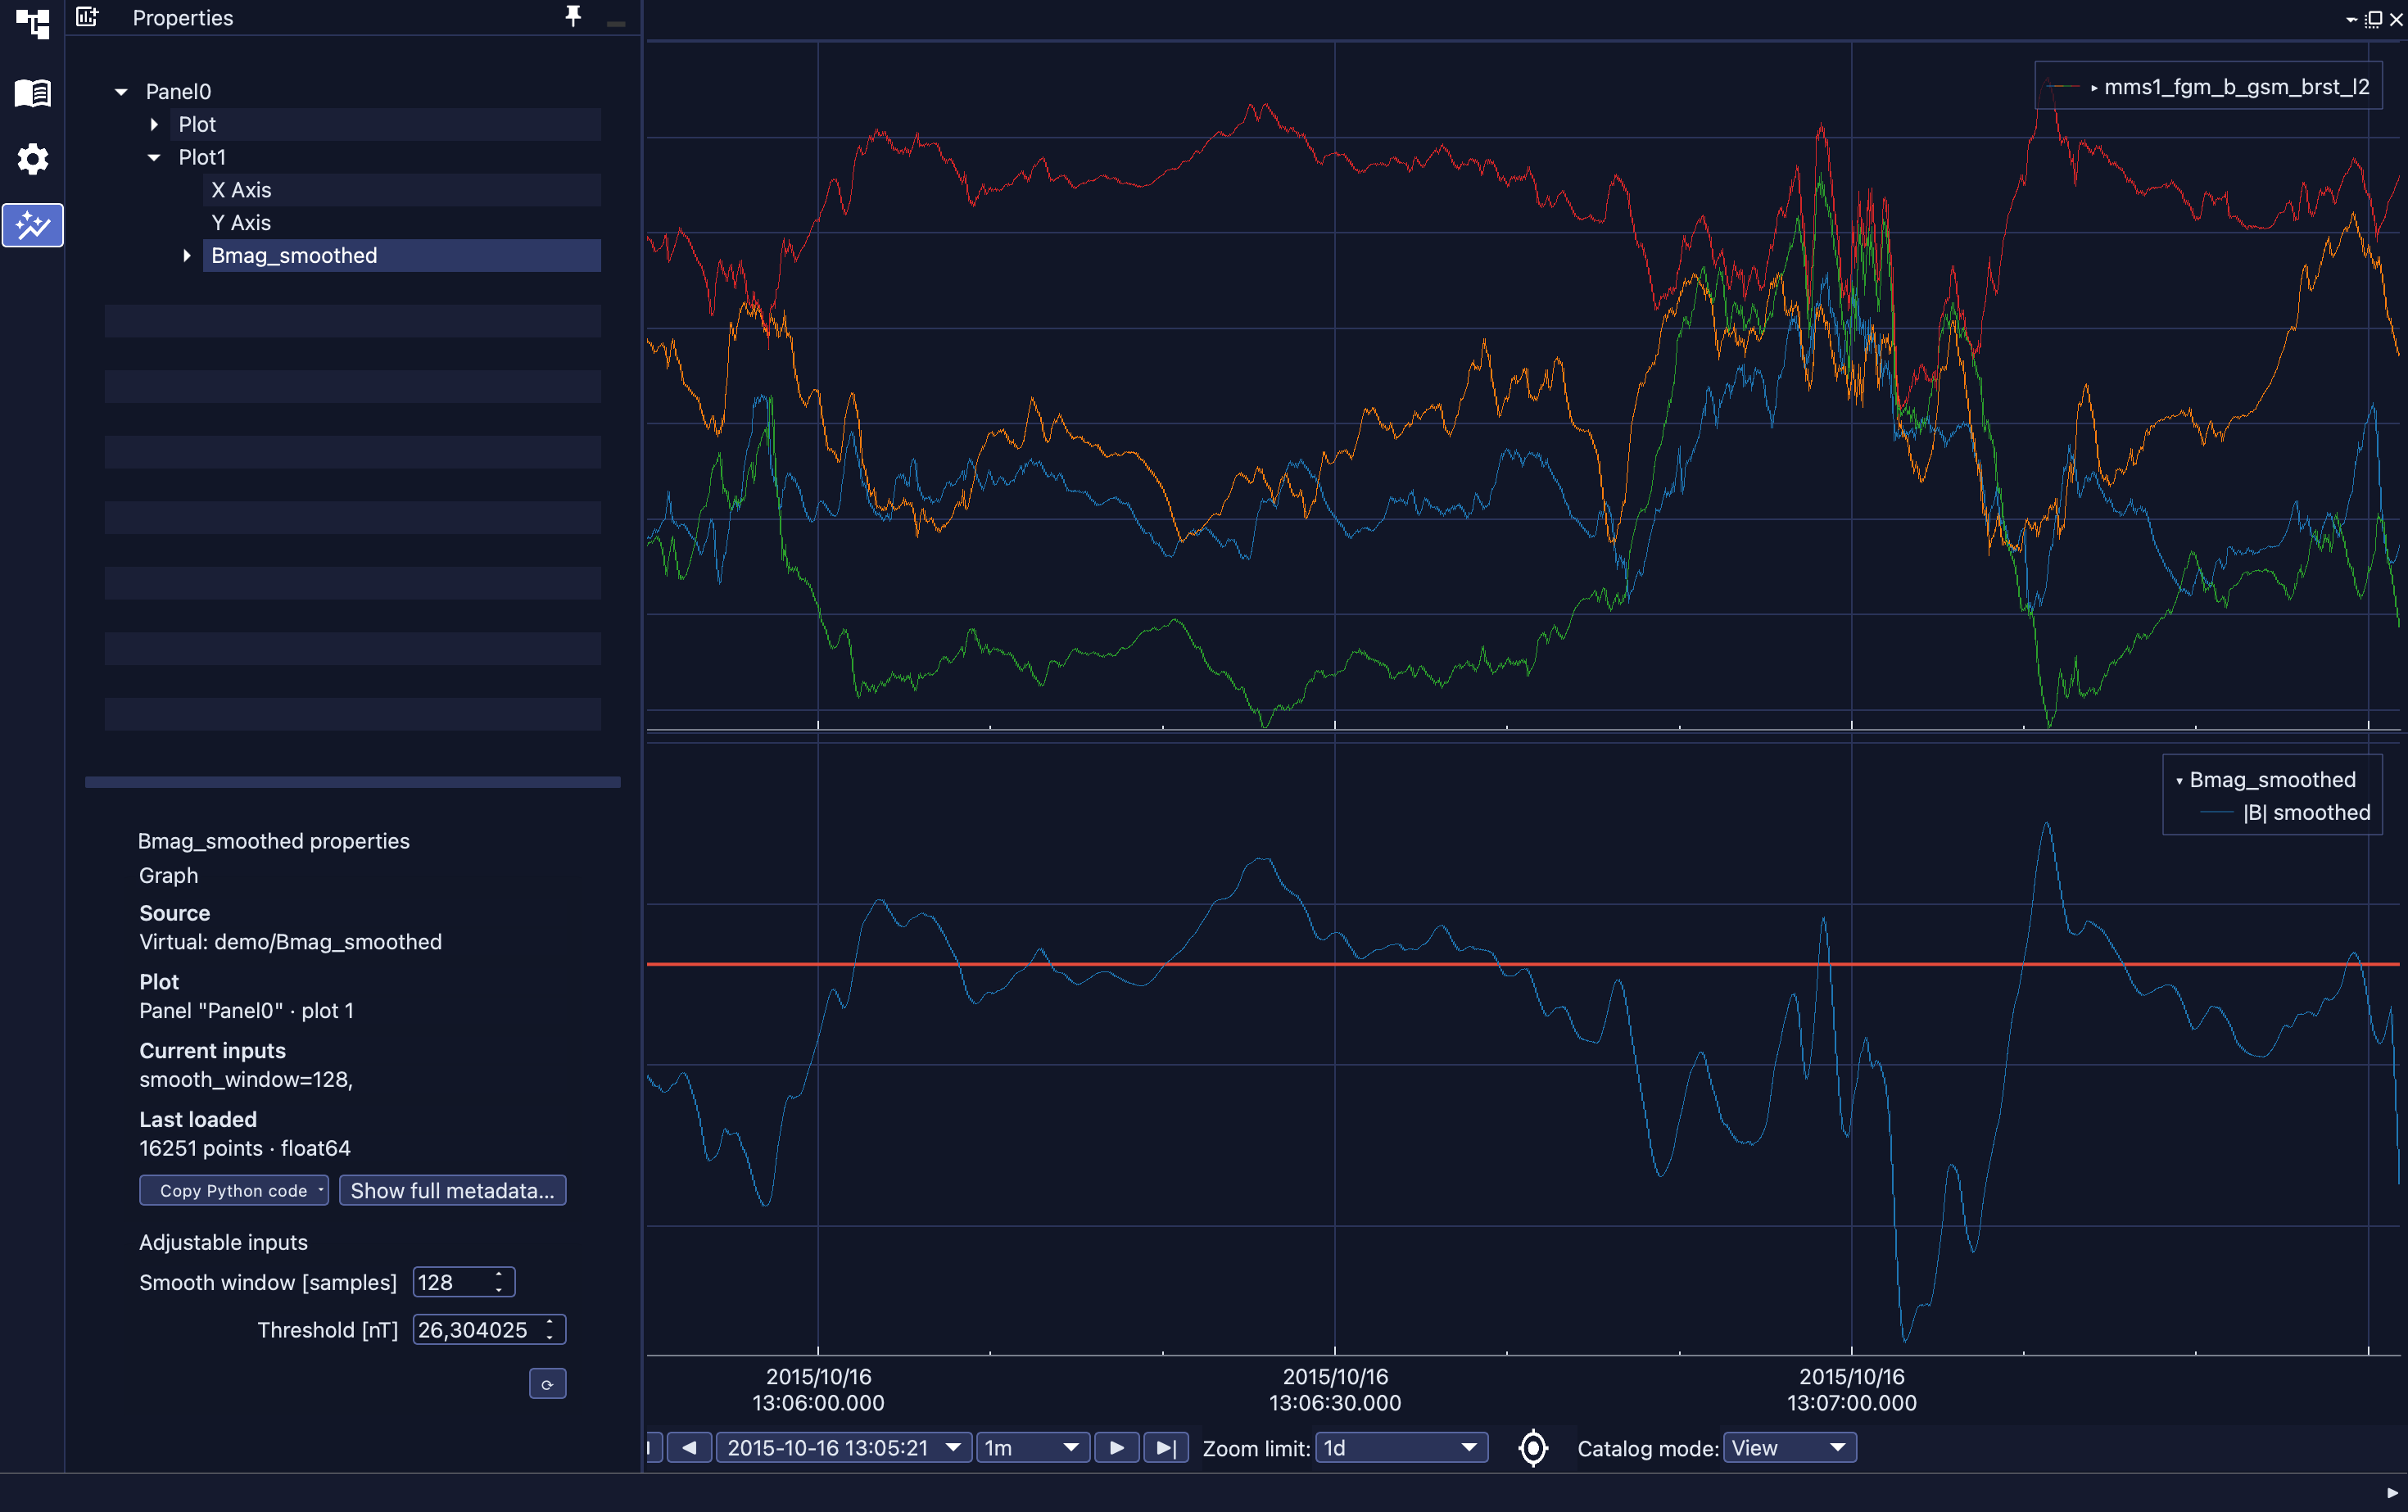Collapse the Panel0 tree node

[121, 92]
